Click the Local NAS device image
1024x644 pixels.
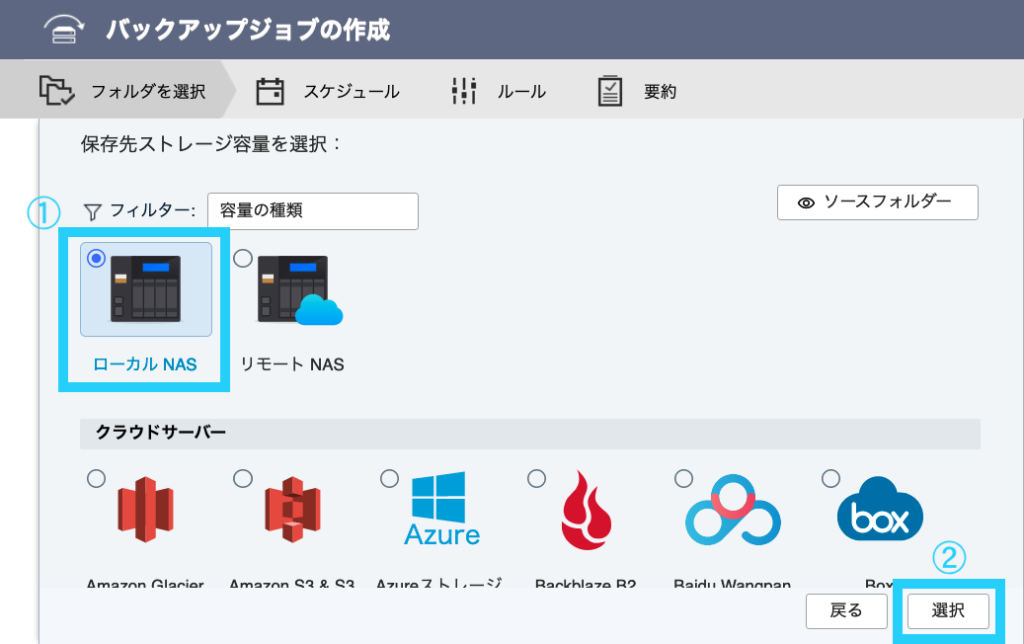(x=146, y=289)
